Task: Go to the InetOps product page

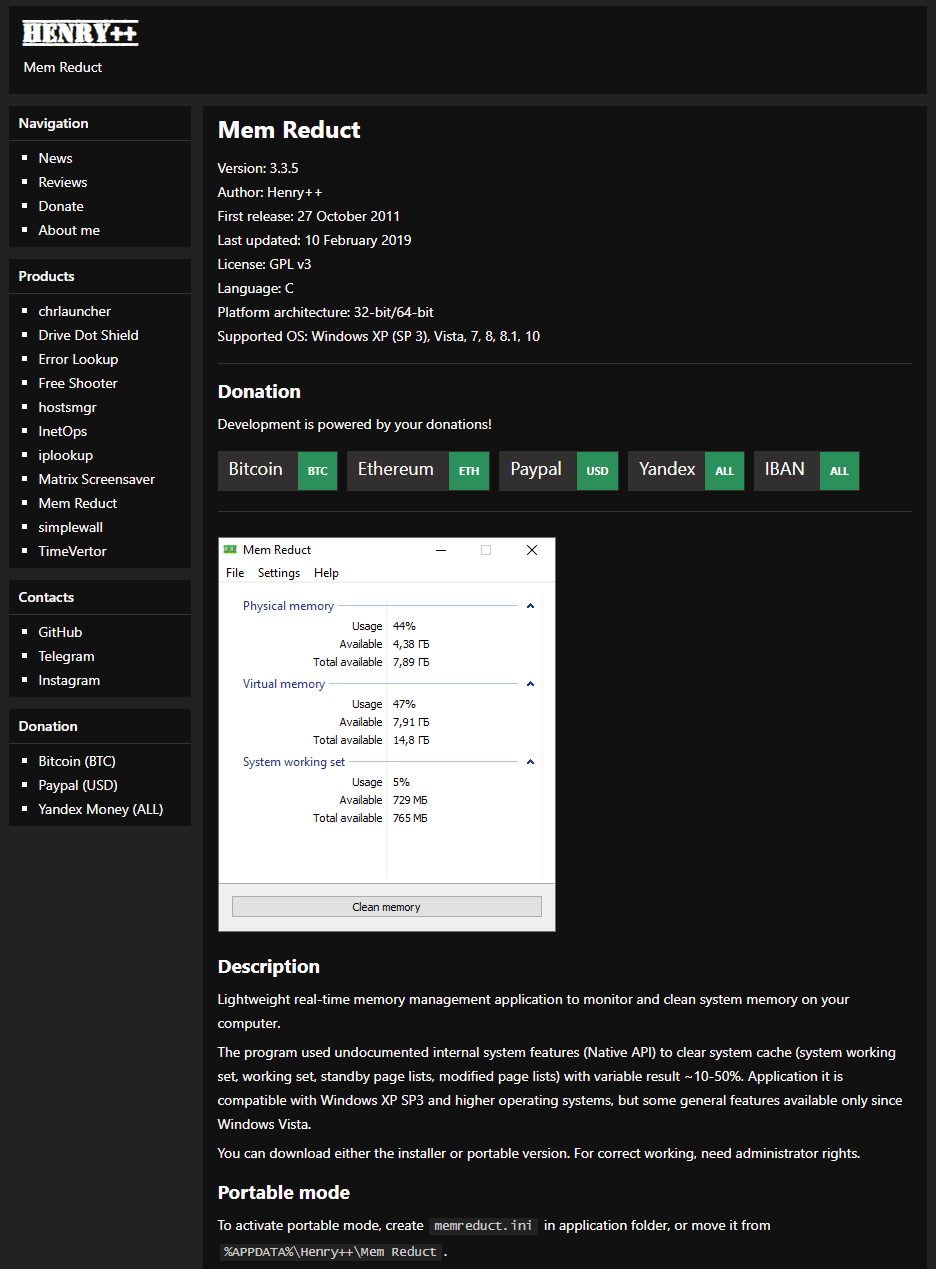Action: tap(63, 431)
